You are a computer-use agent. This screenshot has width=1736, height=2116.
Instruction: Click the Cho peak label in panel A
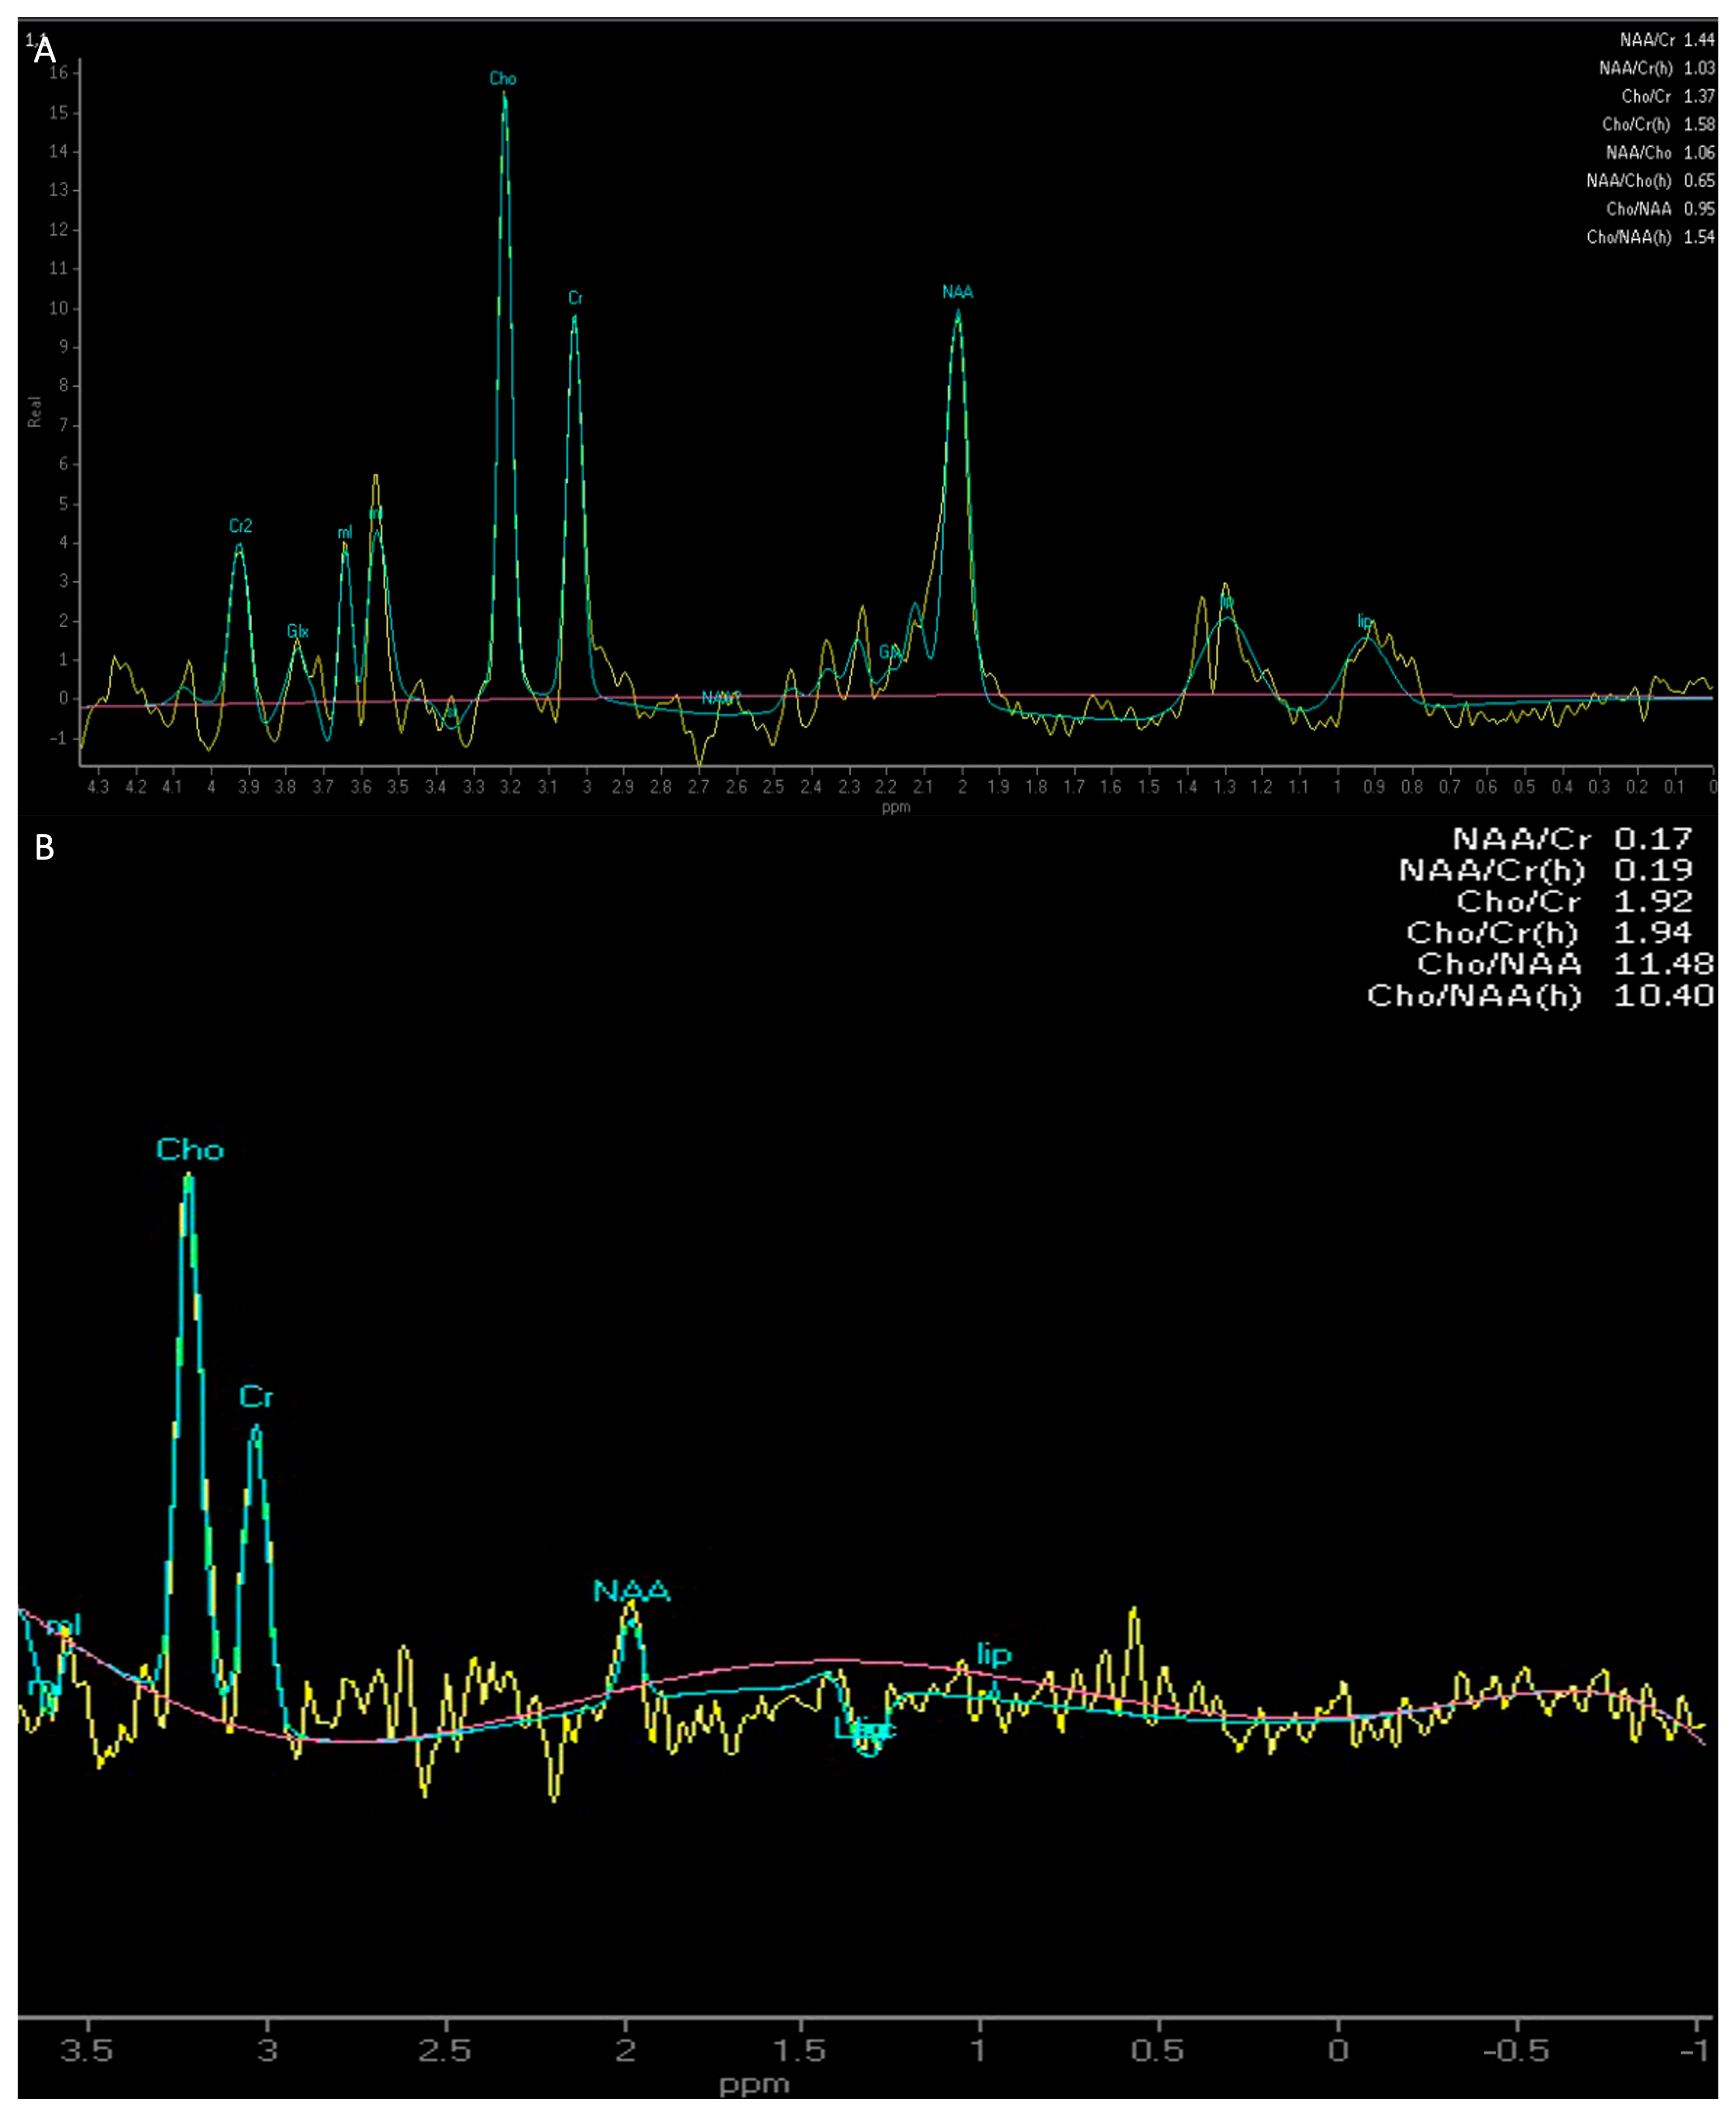(503, 78)
